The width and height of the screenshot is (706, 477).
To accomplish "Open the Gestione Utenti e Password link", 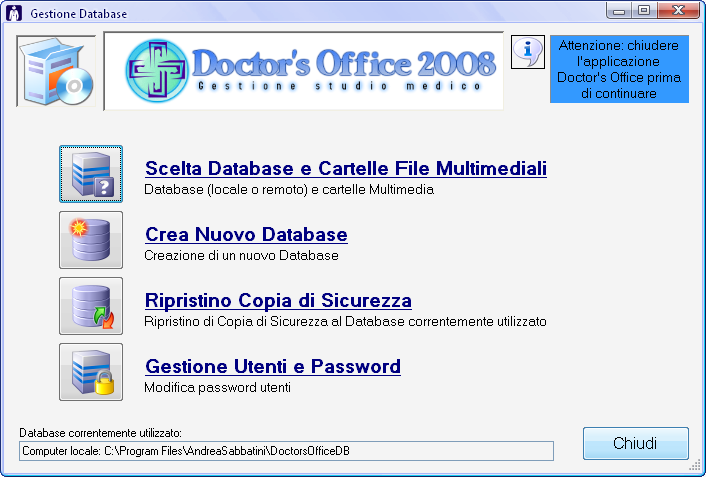I will [x=273, y=366].
